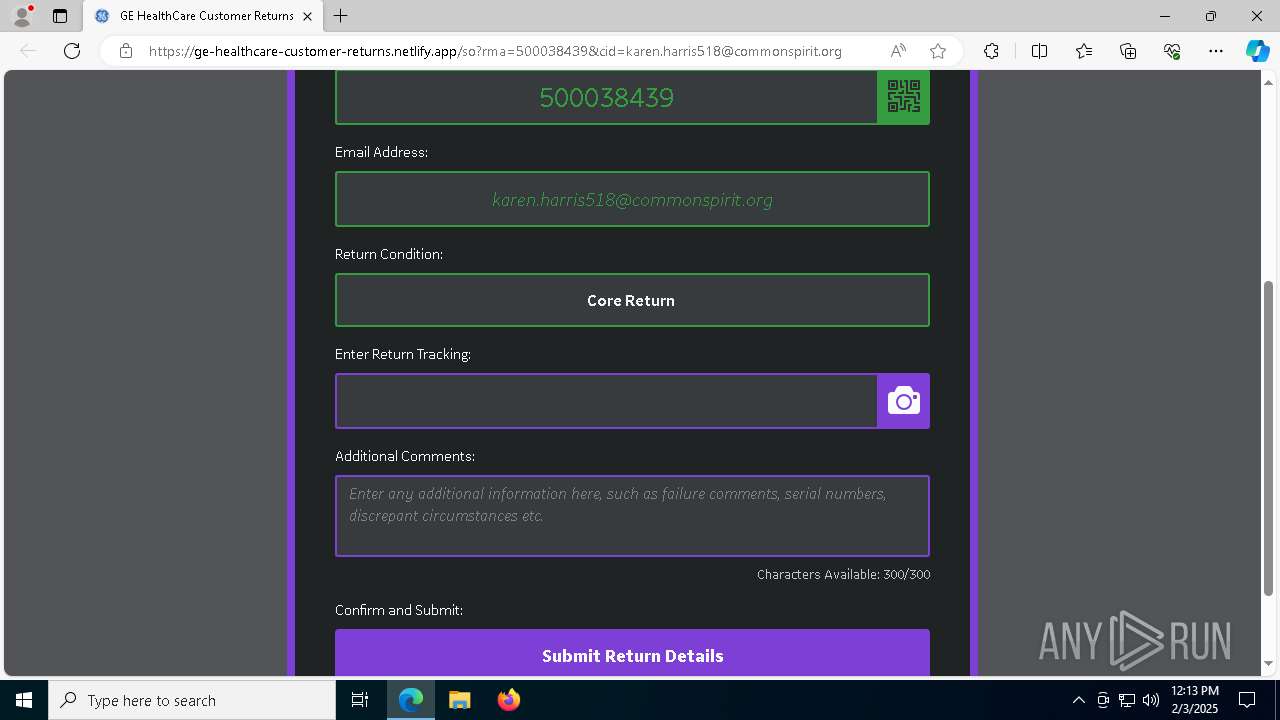This screenshot has width=1280, height=720.
Task: Click the QR code scan icon beside the RMA number
Action: pos(904,97)
